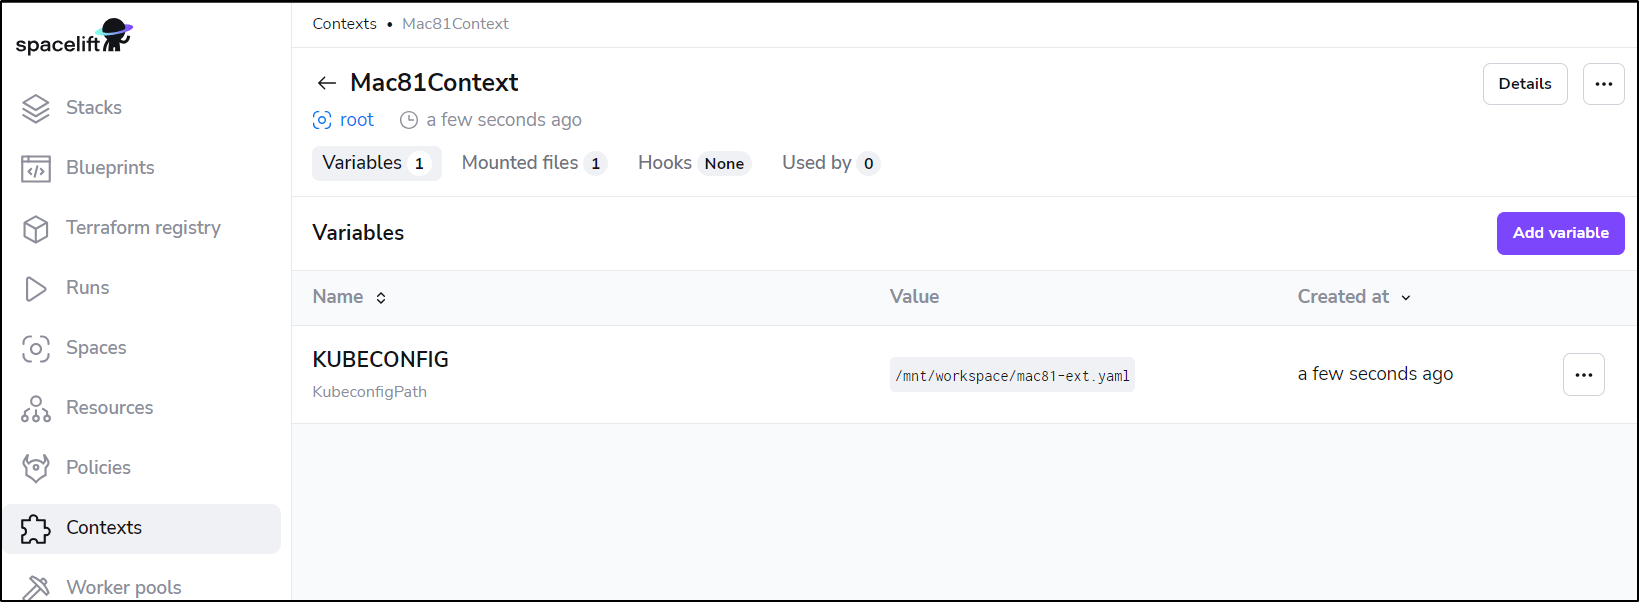1639x602 pixels.
Task: Click the space icon next to root
Action: (322, 120)
